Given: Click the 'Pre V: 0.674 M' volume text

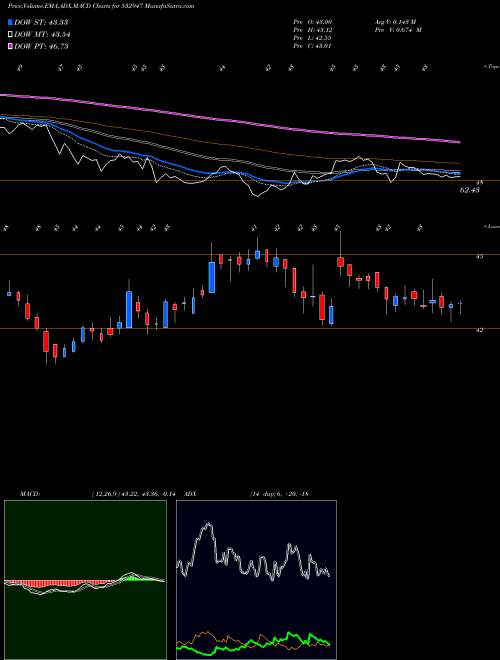Looking at the screenshot, I should (397, 30).
